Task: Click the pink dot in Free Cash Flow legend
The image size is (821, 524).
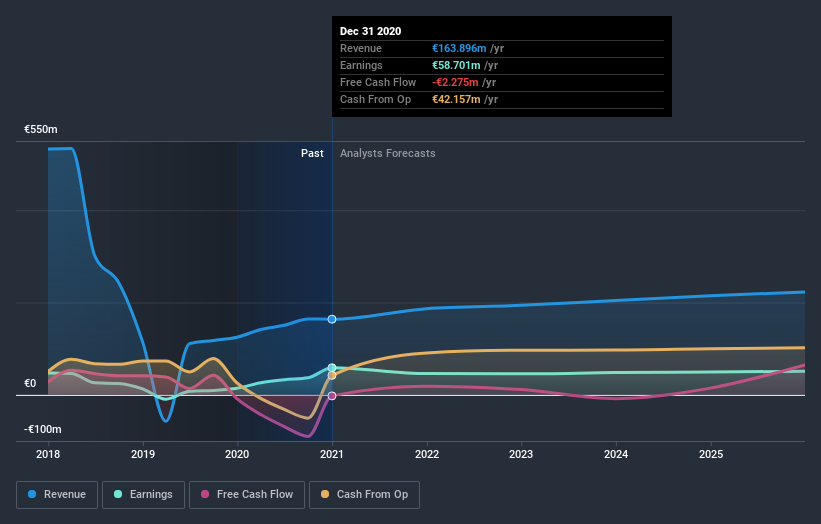Action: click(x=205, y=494)
